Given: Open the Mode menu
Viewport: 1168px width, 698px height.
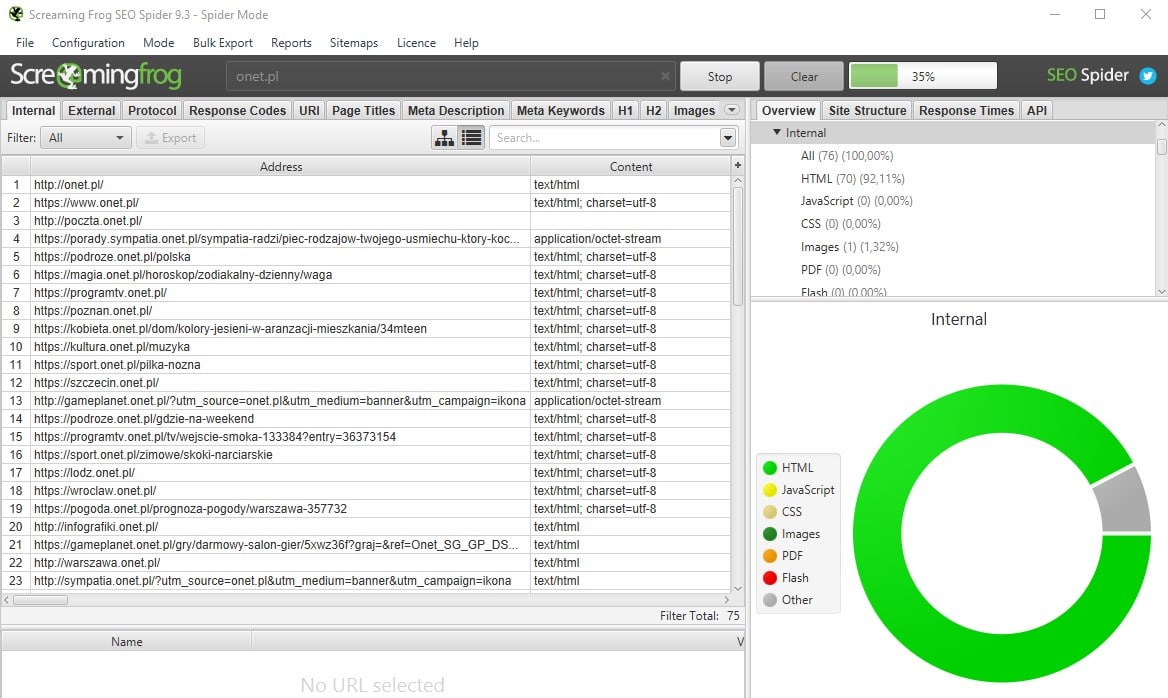Looking at the screenshot, I should (x=159, y=42).
